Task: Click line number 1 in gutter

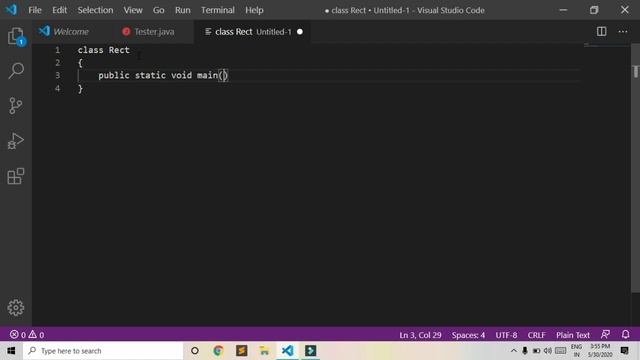Action: click(x=58, y=50)
